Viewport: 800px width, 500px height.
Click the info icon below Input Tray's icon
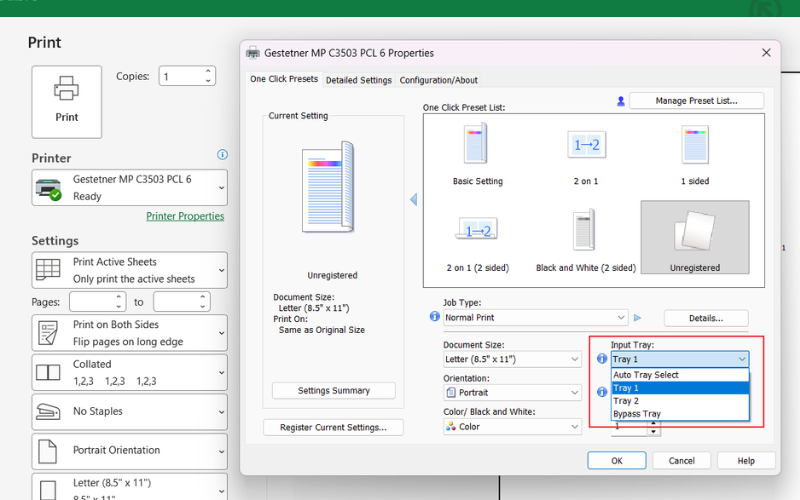pos(602,392)
